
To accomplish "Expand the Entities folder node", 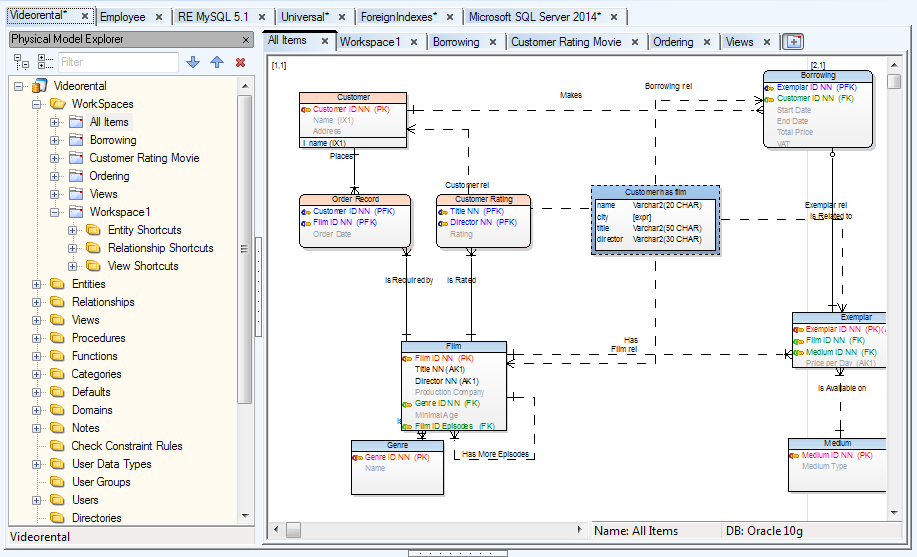I will tap(37, 284).
